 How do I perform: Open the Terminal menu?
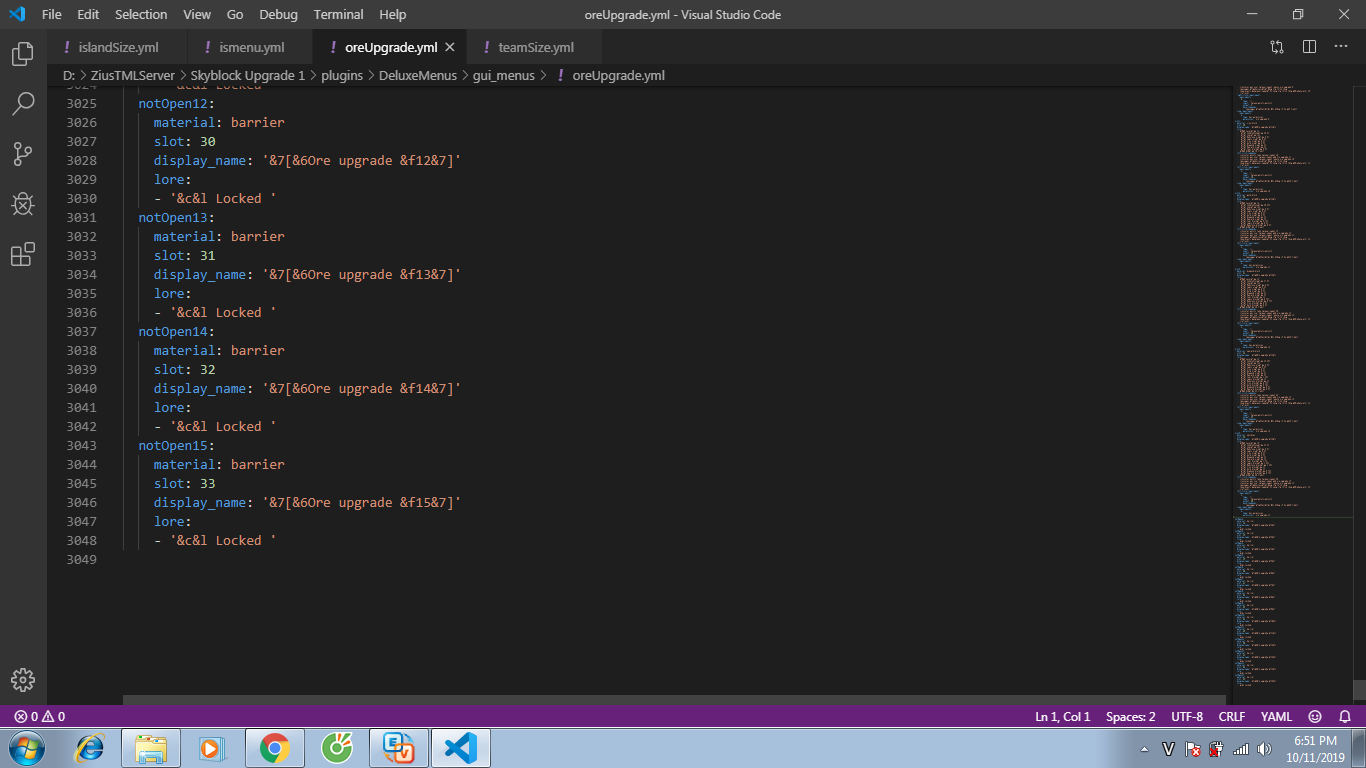pyautogui.click(x=339, y=15)
